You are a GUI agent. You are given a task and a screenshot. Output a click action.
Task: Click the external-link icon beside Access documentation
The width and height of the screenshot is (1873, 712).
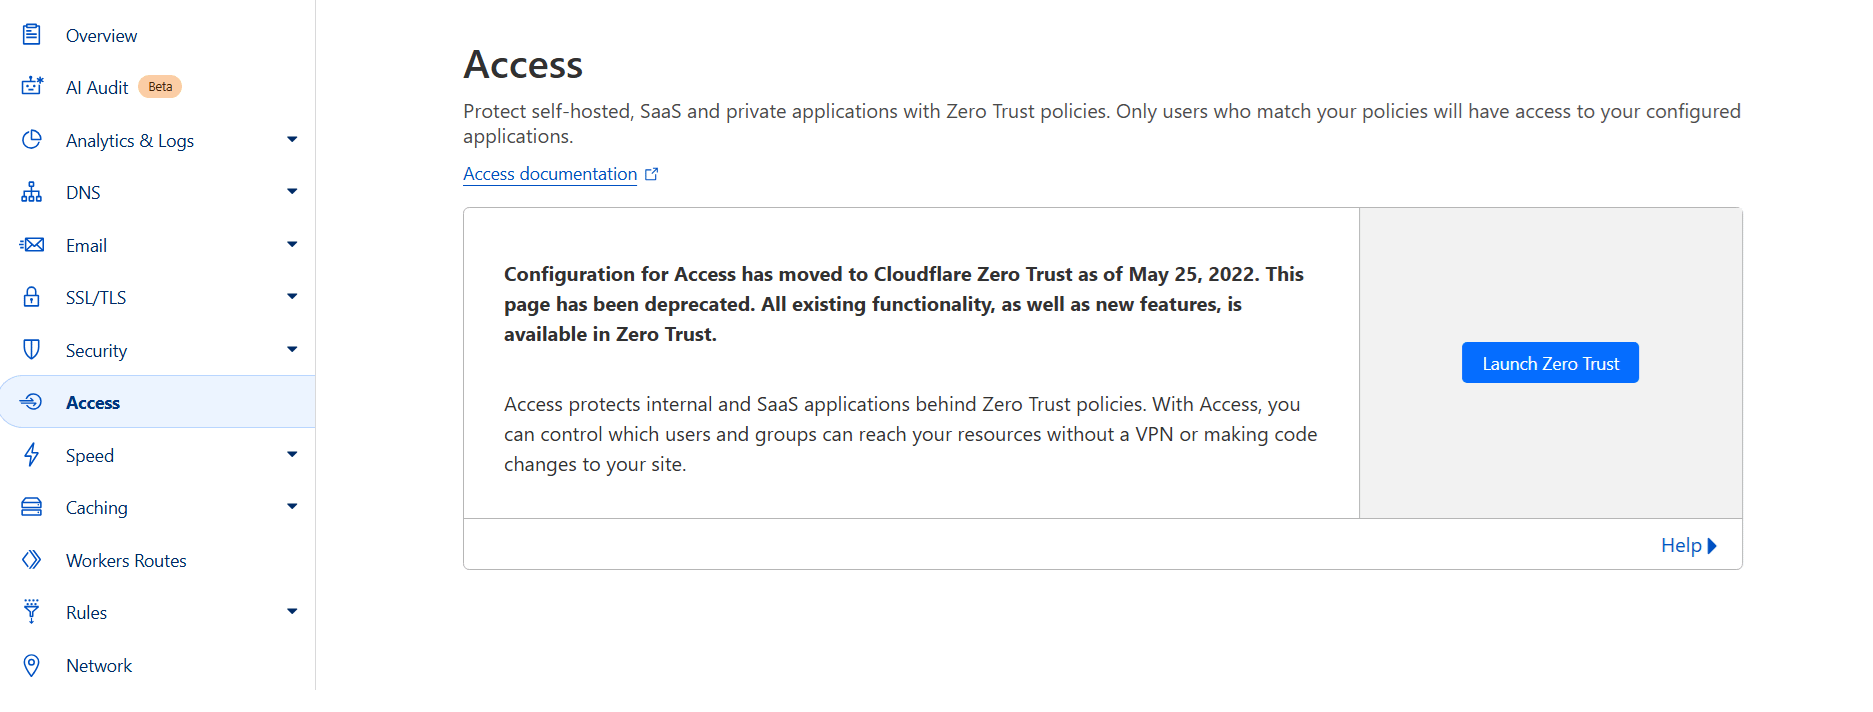point(652,172)
